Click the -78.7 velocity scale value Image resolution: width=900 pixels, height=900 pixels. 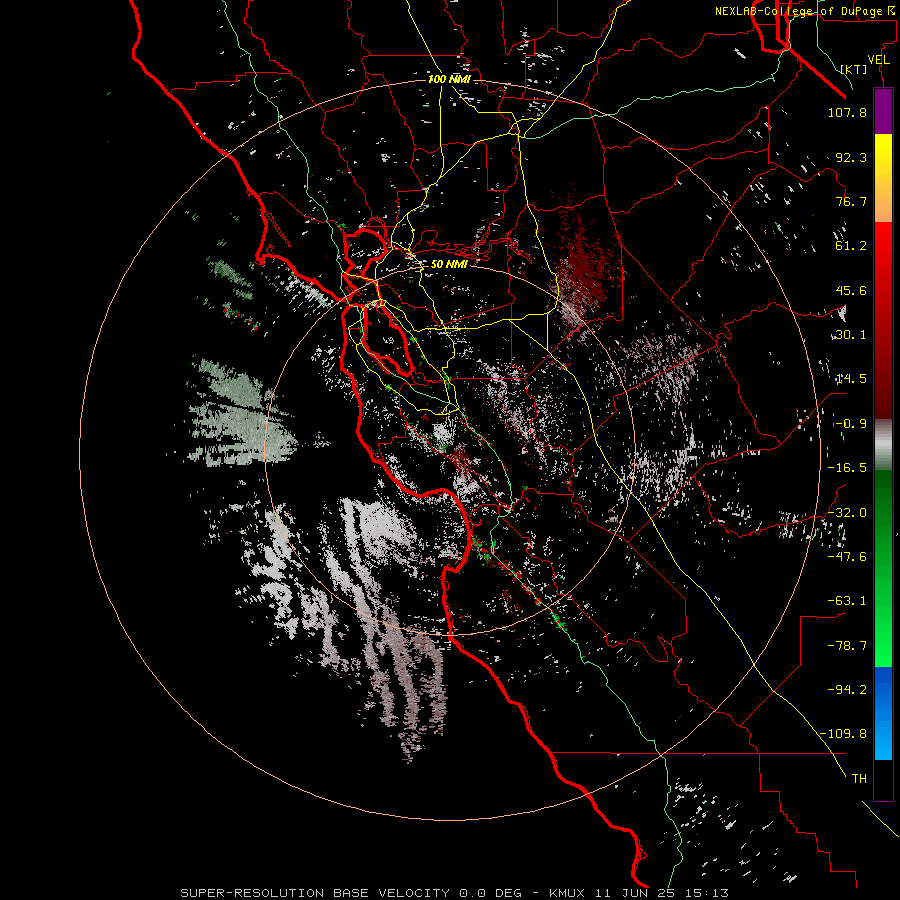pyautogui.click(x=847, y=646)
